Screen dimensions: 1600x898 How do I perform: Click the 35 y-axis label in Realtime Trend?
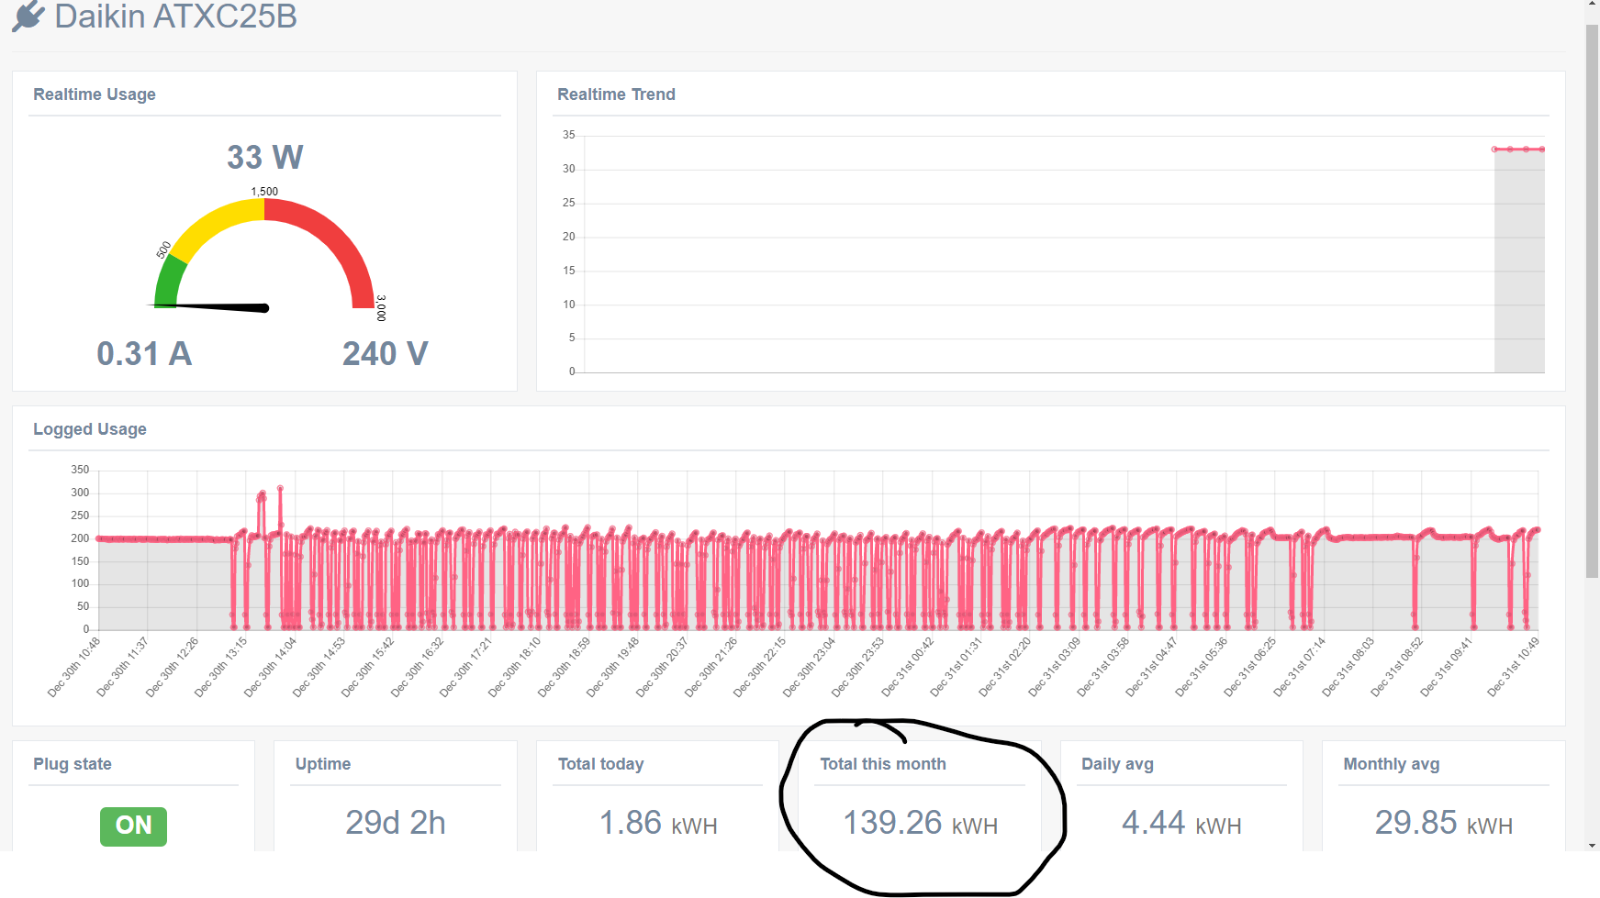click(x=569, y=135)
